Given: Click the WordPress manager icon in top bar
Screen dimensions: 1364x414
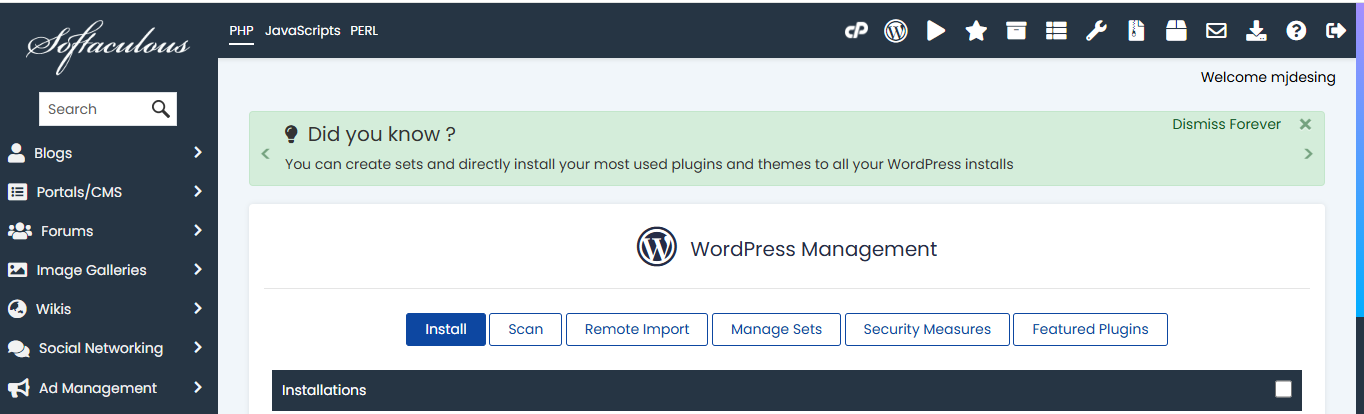Looking at the screenshot, I should [x=896, y=31].
